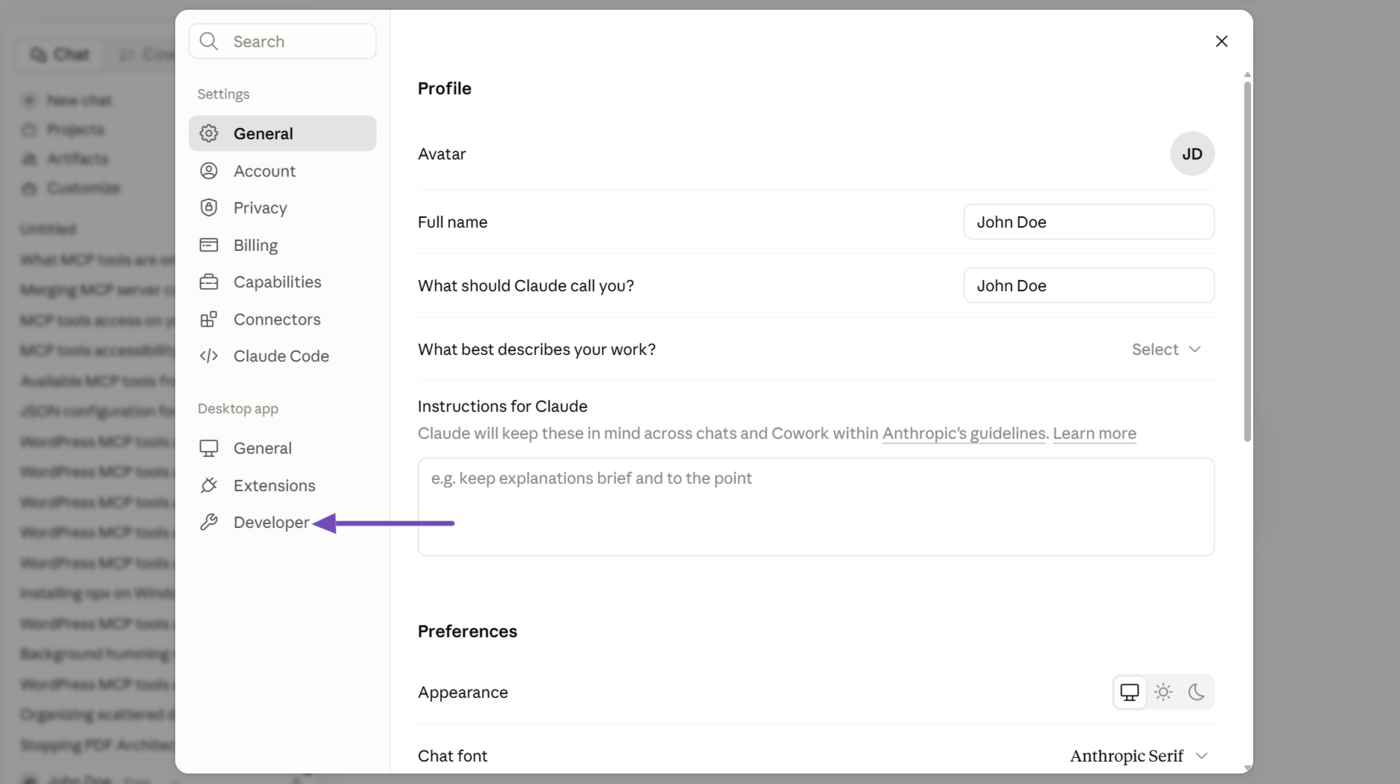Open Installing npx on Windows chat entry
This screenshot has width=1400, height=784.
coord(97,593)
